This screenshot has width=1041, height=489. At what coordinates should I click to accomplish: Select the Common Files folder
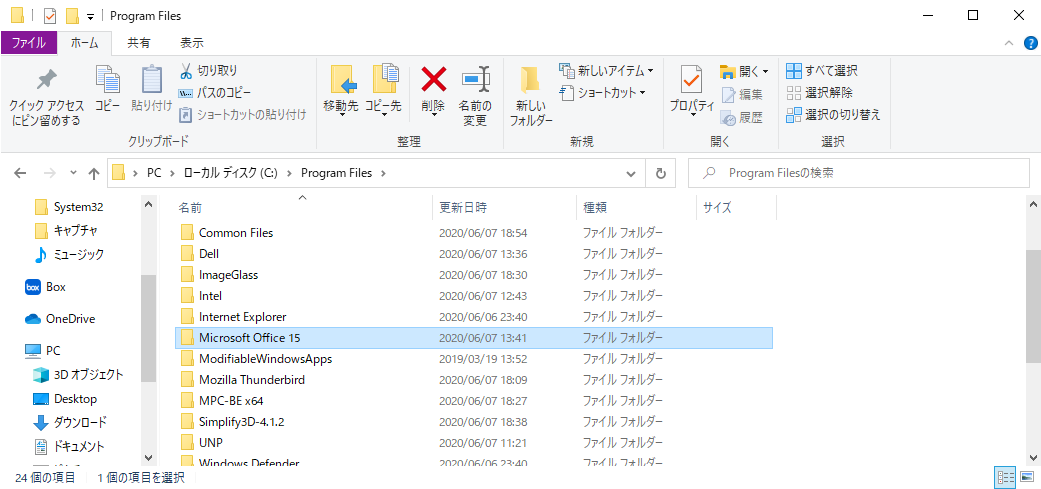coord(473,233)
